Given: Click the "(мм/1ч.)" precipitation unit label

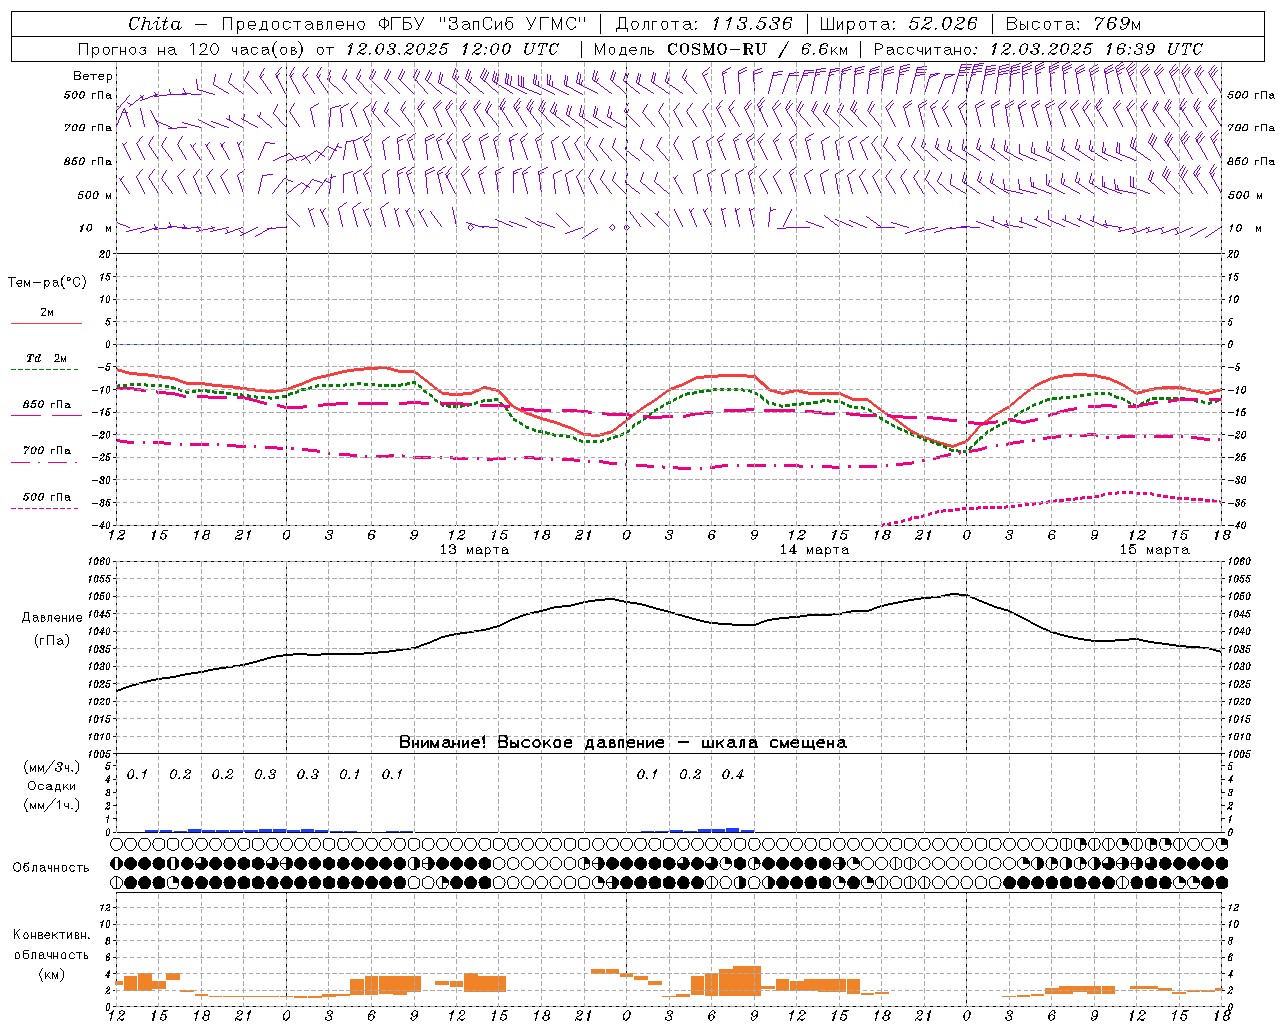Looking at the screenshot, I should [x=51, y=805].
